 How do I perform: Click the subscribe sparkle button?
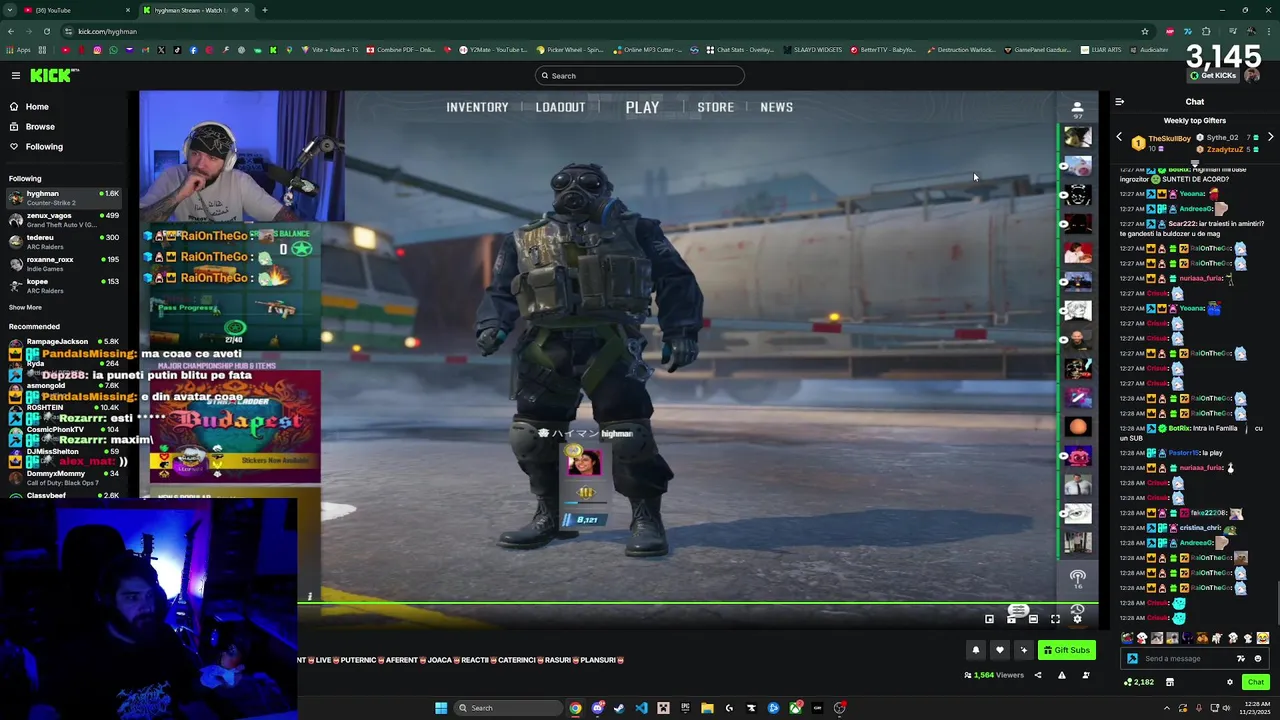1023,650
